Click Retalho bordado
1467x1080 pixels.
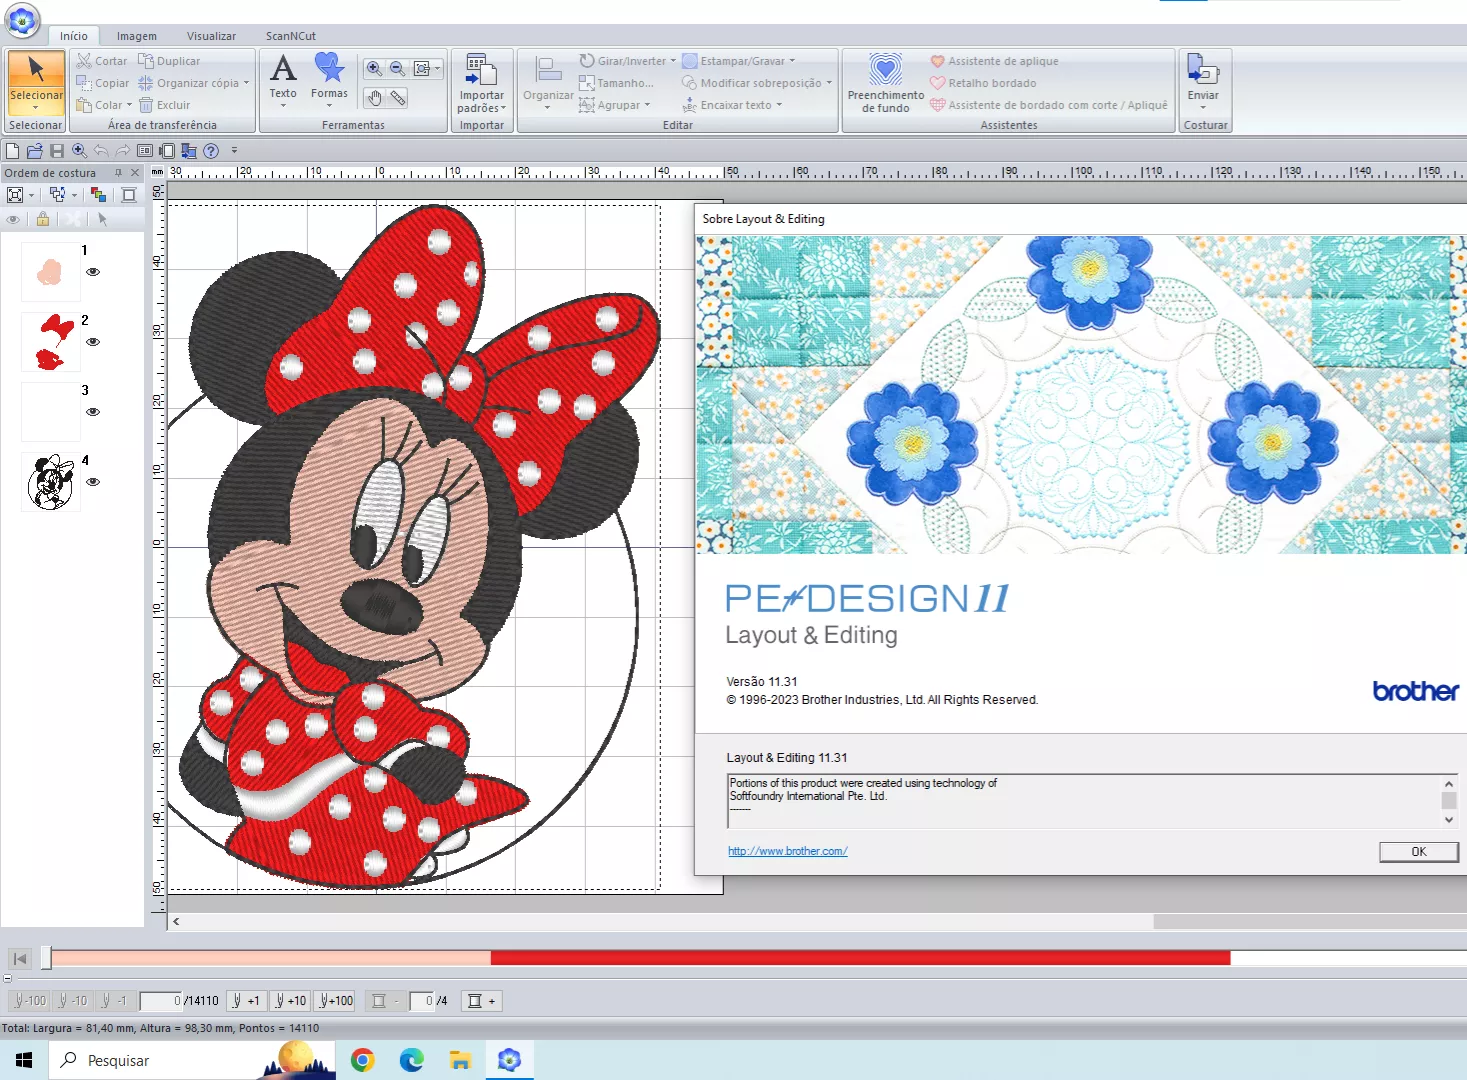(983, 83)
